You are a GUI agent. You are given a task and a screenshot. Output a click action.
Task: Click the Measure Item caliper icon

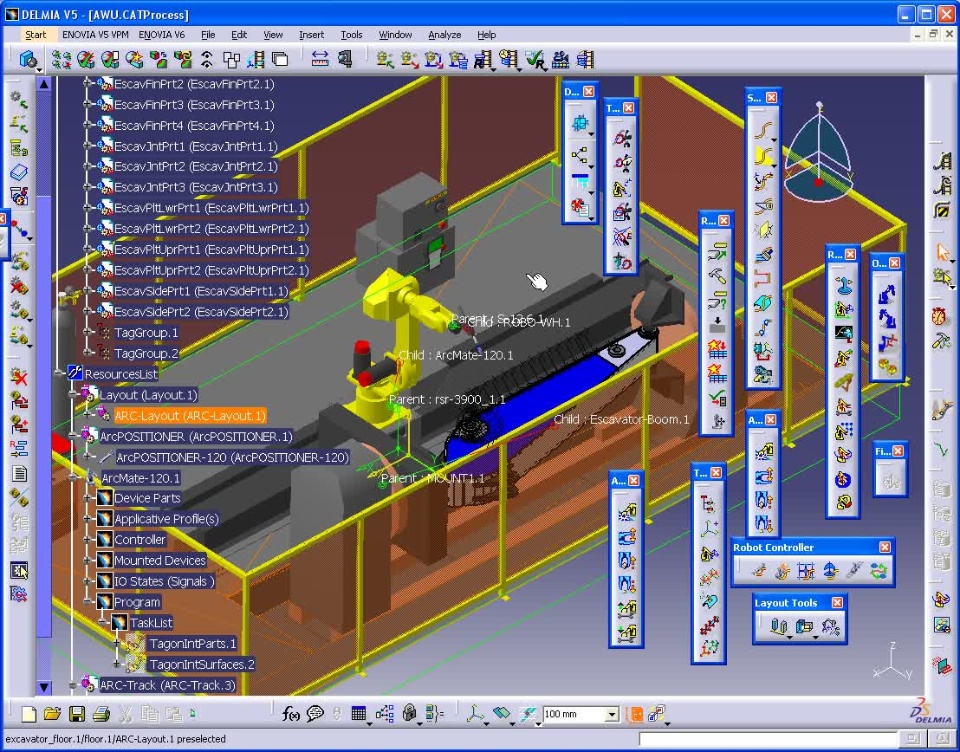(x=345, y=59)
